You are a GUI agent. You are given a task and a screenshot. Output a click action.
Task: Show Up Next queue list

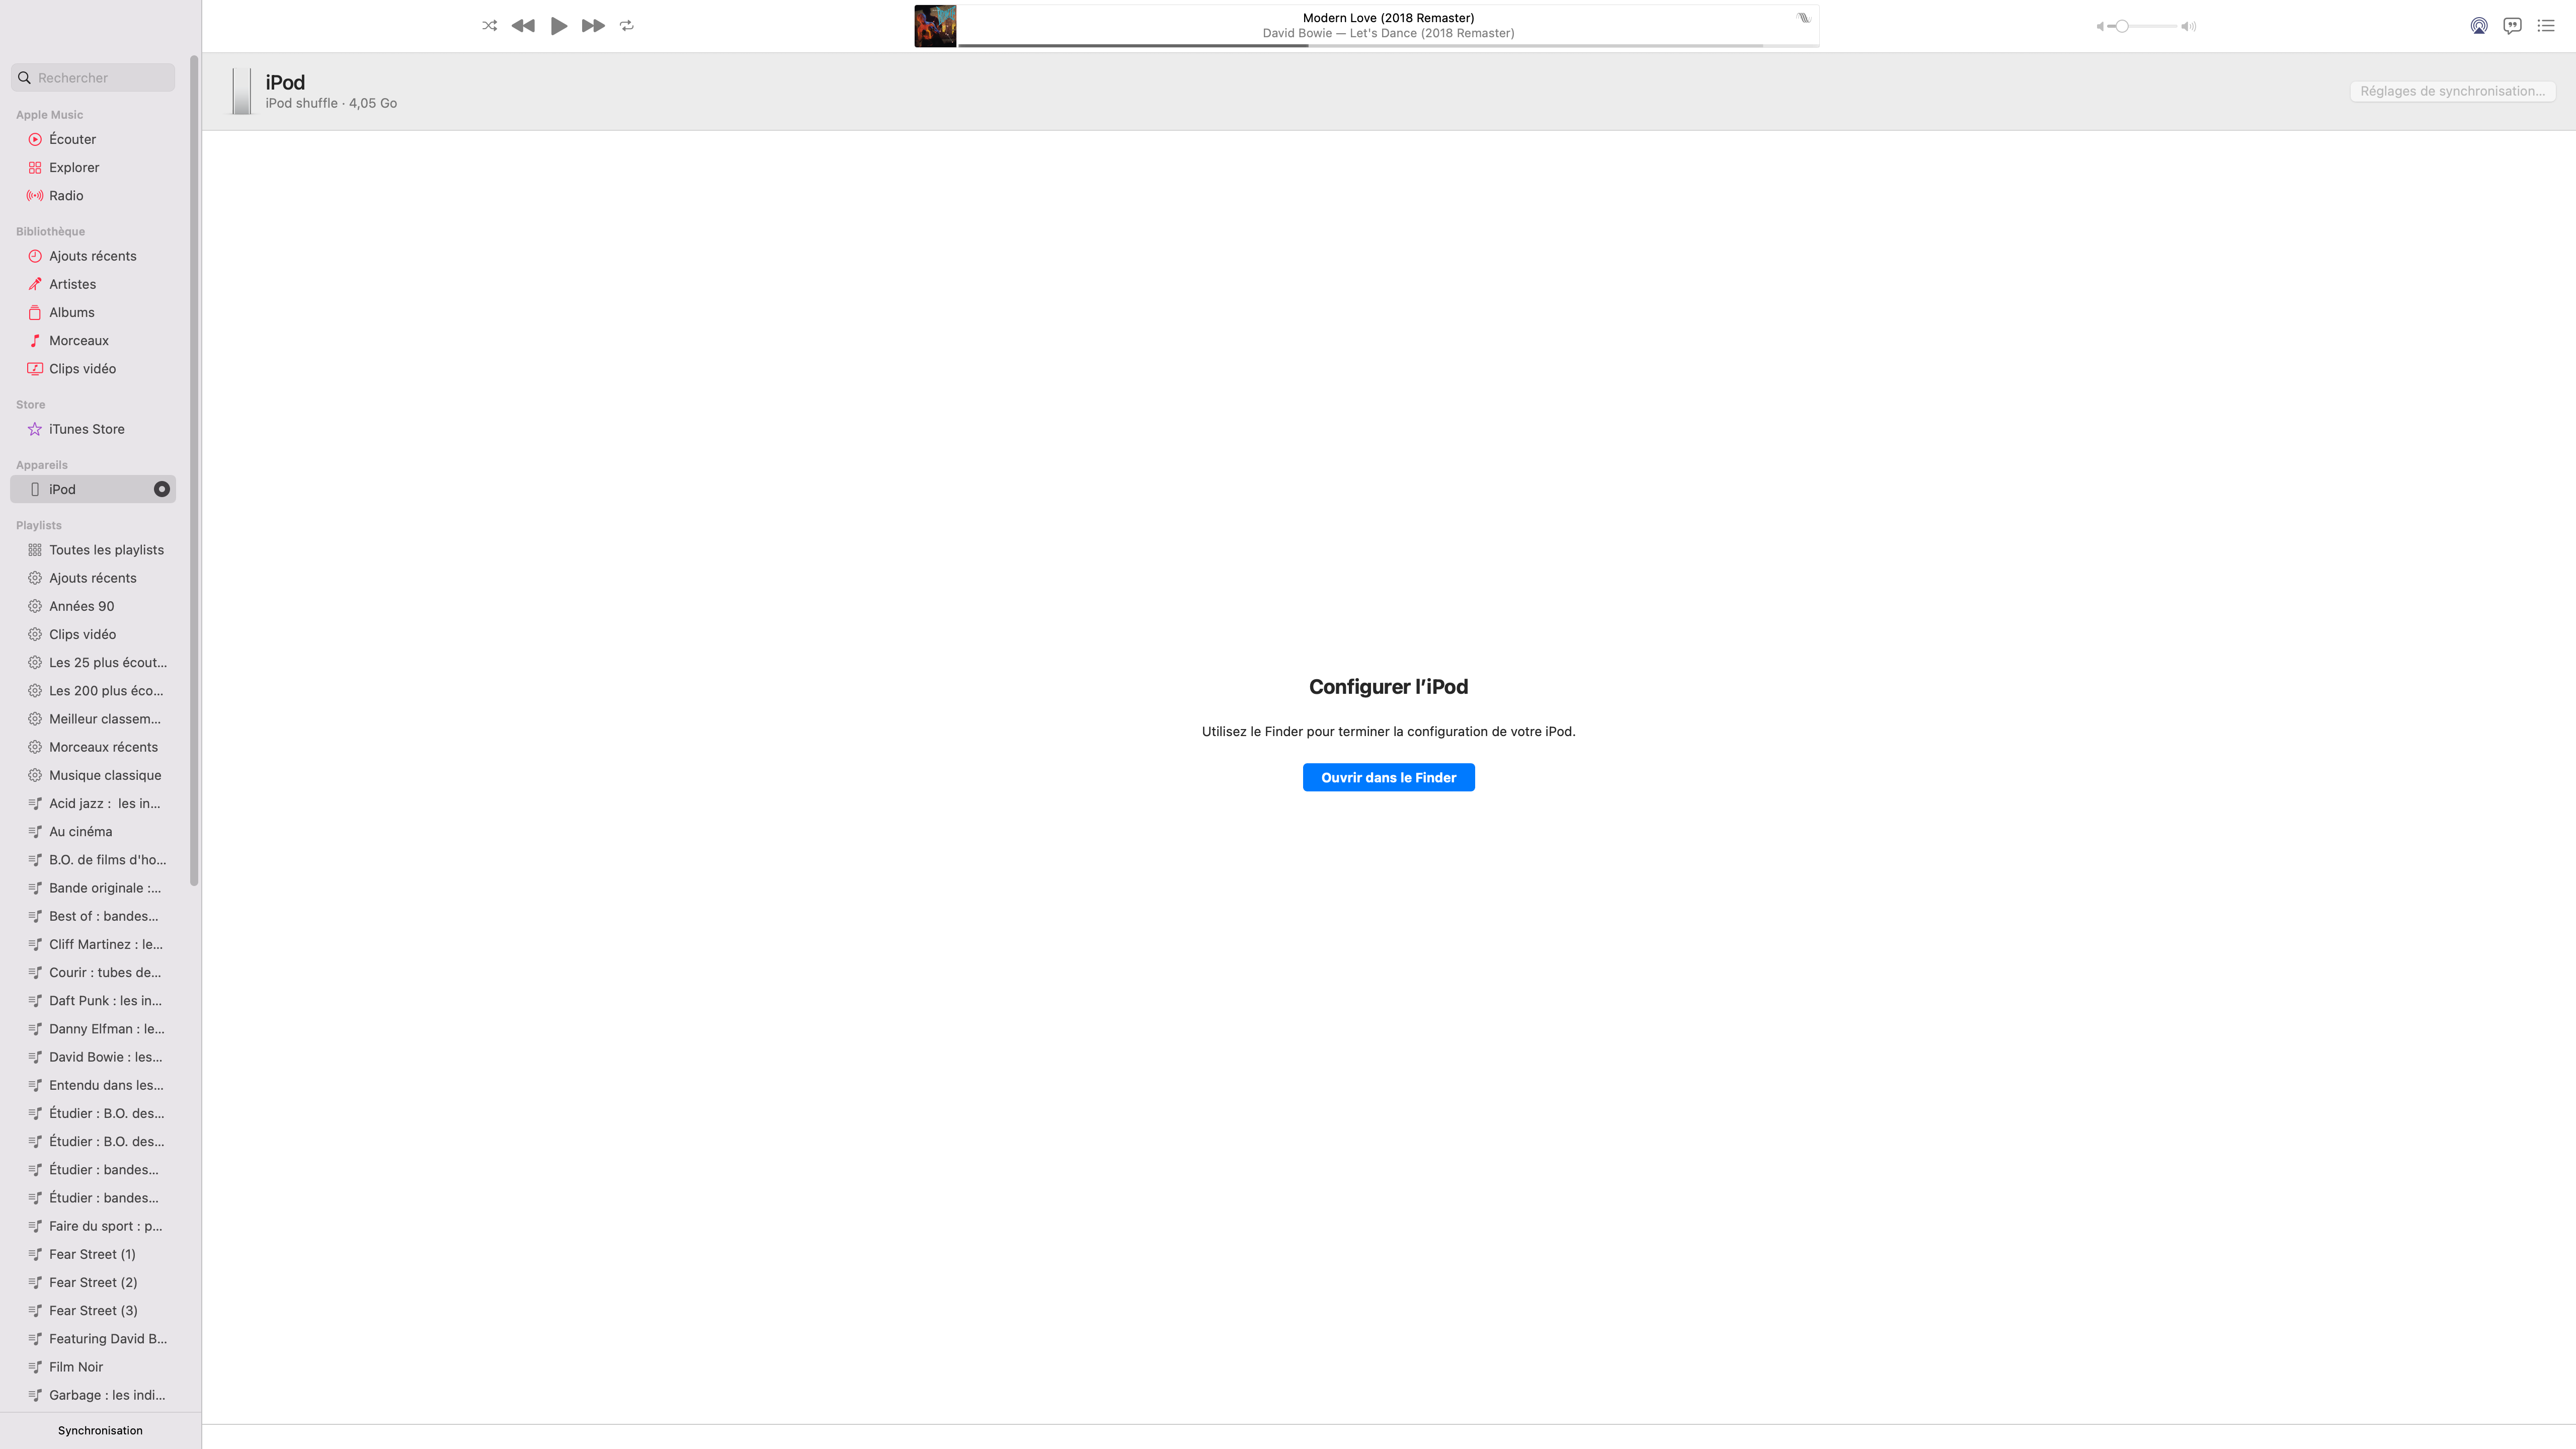[x=2546, y=26]
